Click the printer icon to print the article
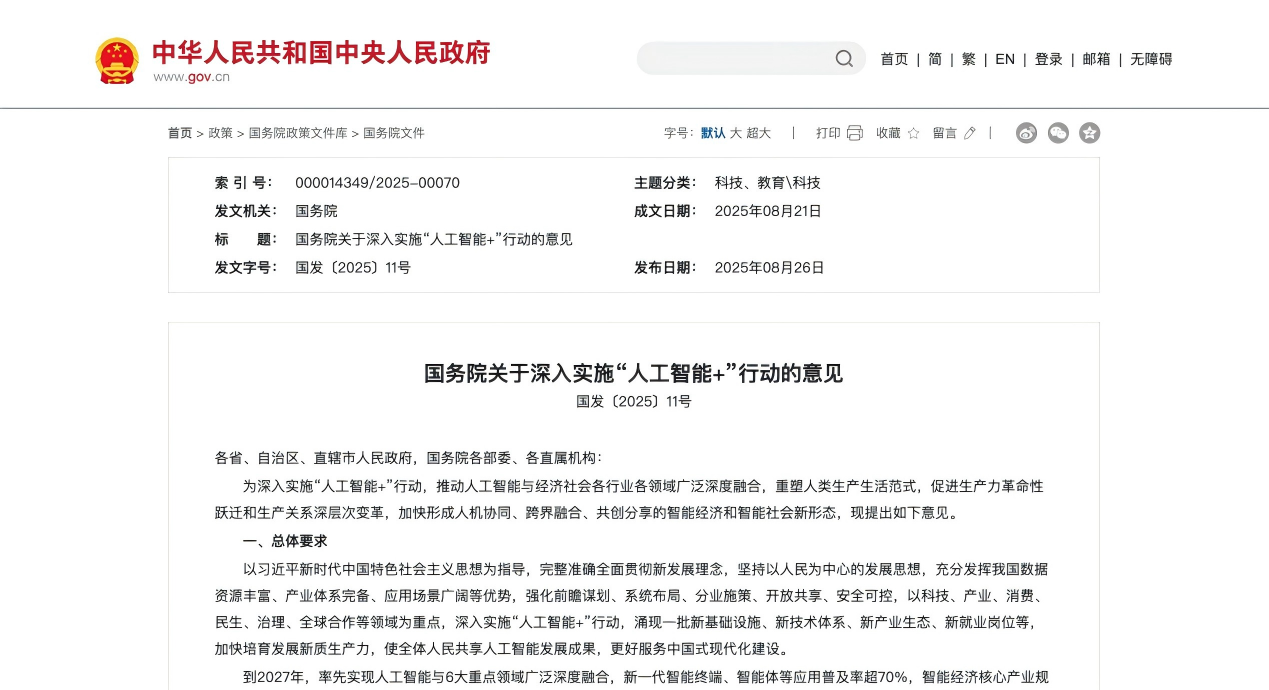This screenshot has width=1269, height=690. tap(855, 132)
